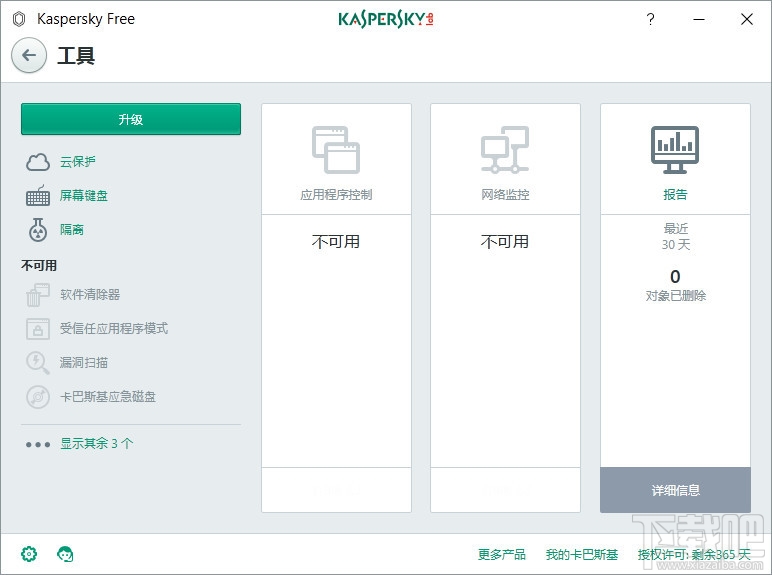Image resolution: width=772 pixels, height=575 pixels.
Task: Expand 显示其余 3 个 hidden tools
Action: click(x=96, y=444)
